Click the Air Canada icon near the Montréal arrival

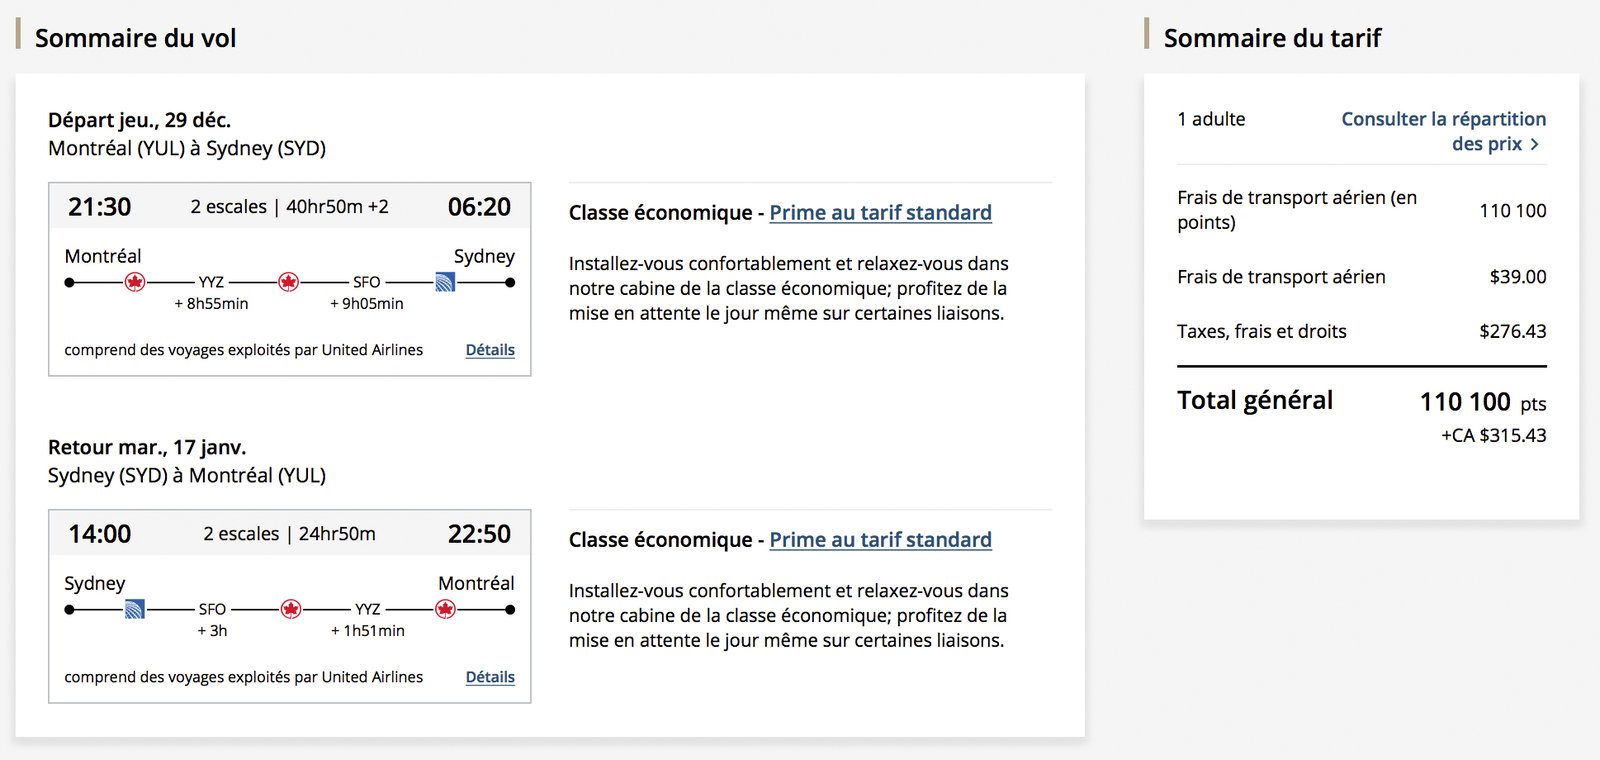pos(443,608)
